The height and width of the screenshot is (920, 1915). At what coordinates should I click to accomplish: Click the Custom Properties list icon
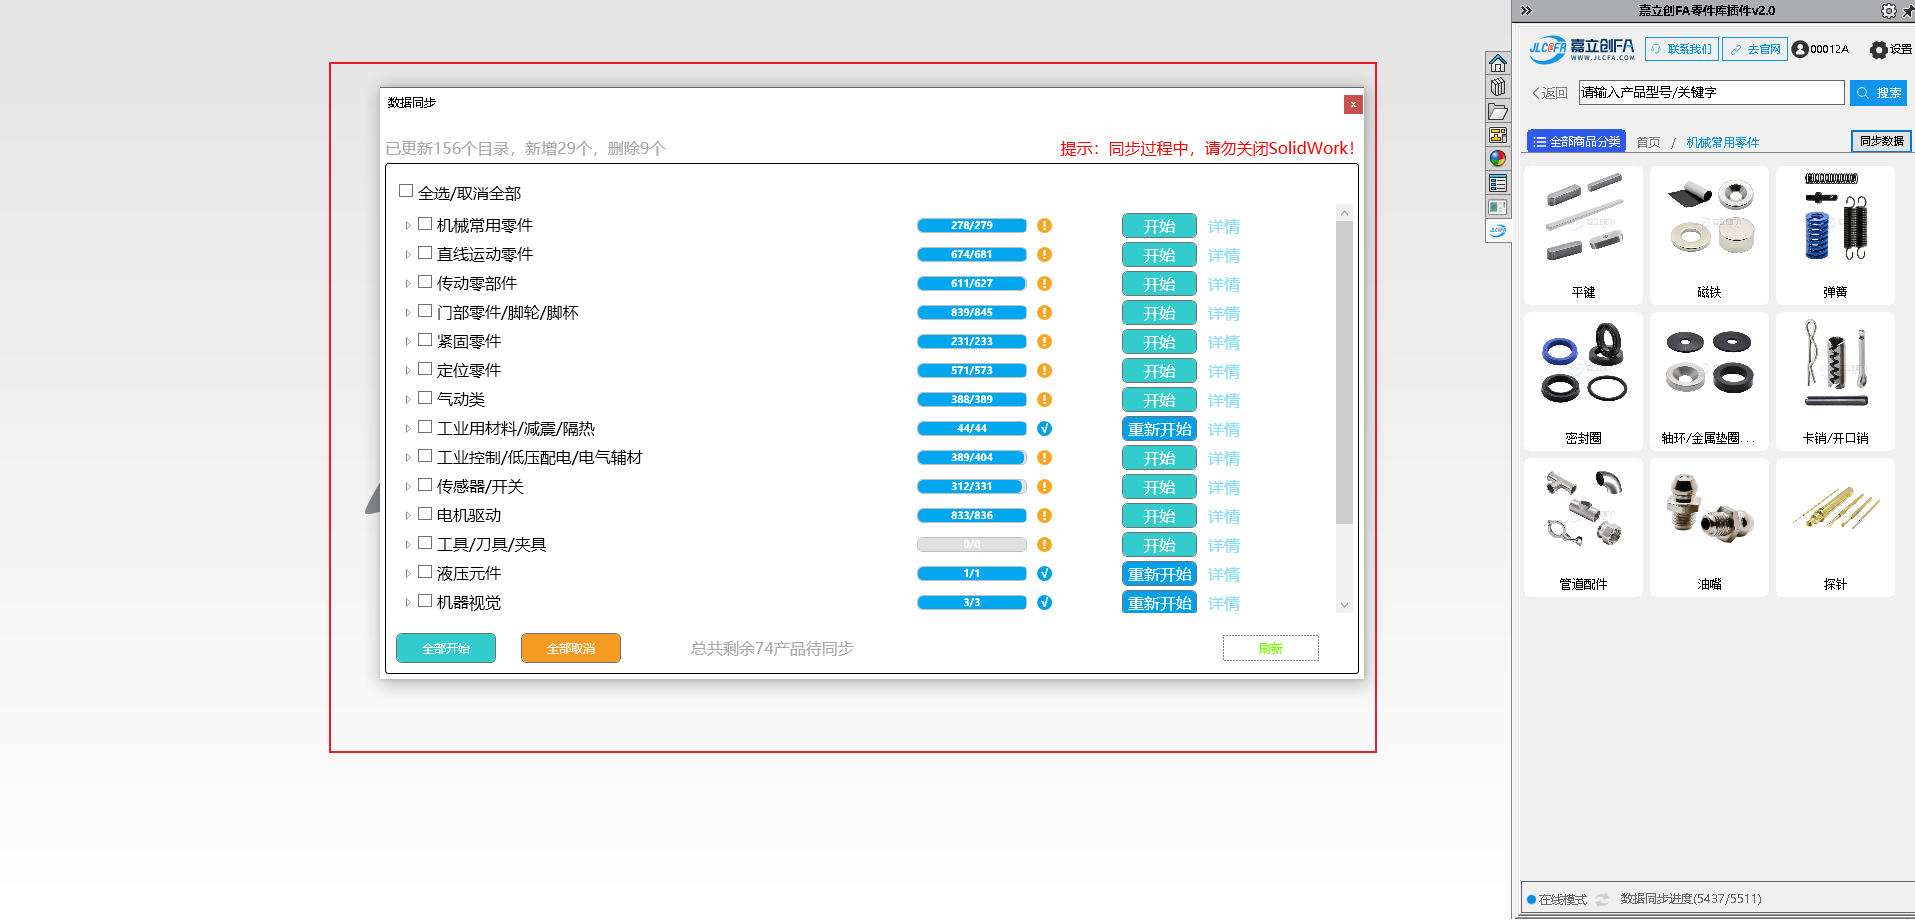point(1497,183)
